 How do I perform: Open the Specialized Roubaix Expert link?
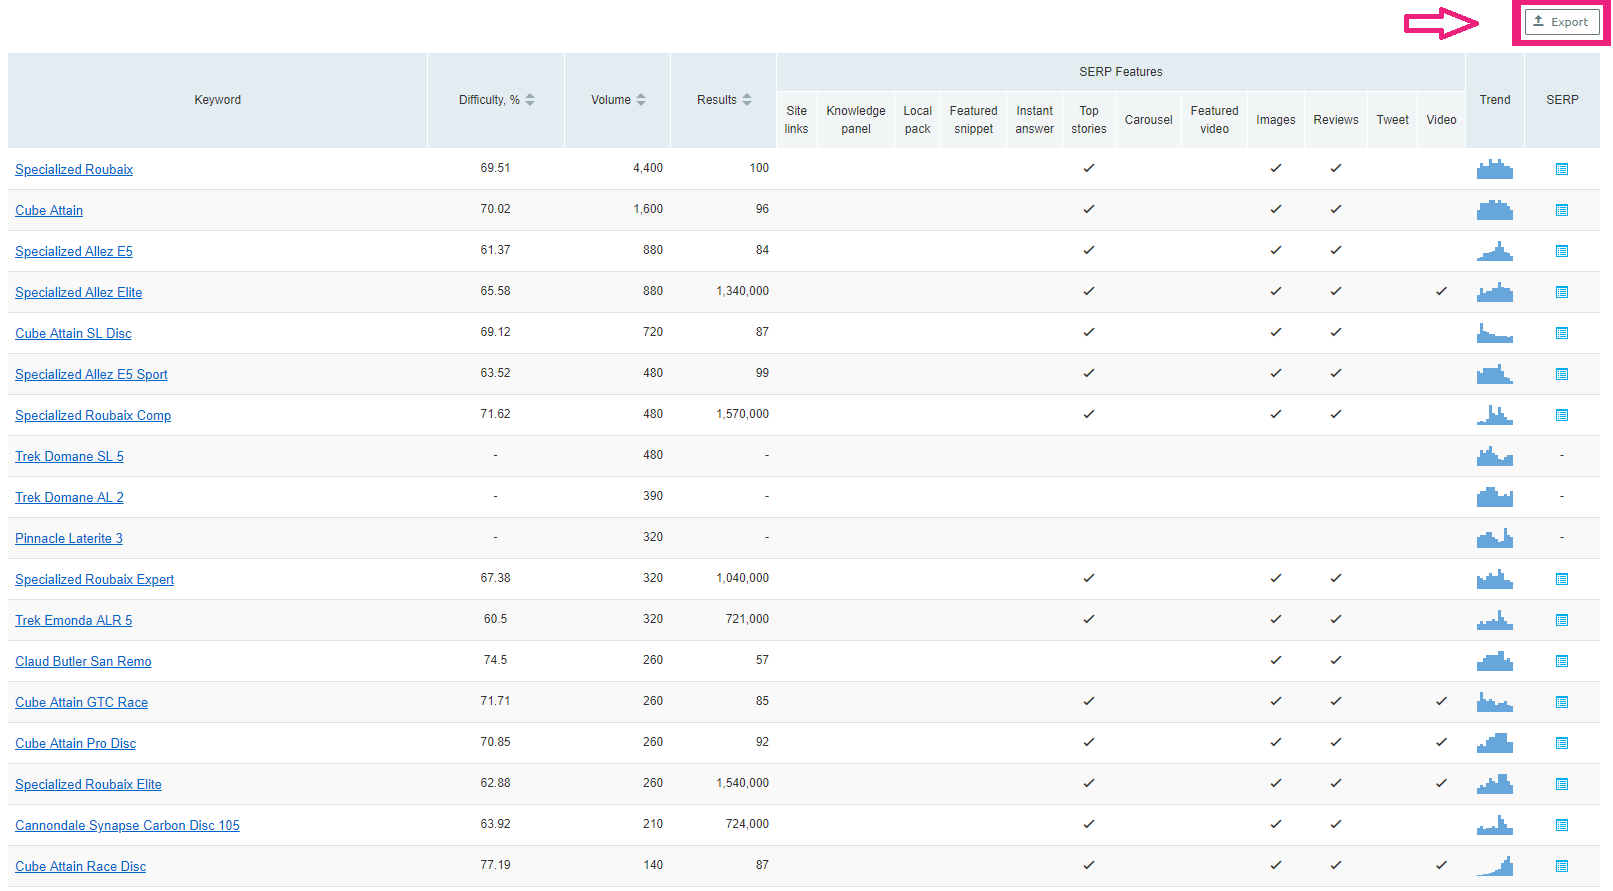pos(94,580)
